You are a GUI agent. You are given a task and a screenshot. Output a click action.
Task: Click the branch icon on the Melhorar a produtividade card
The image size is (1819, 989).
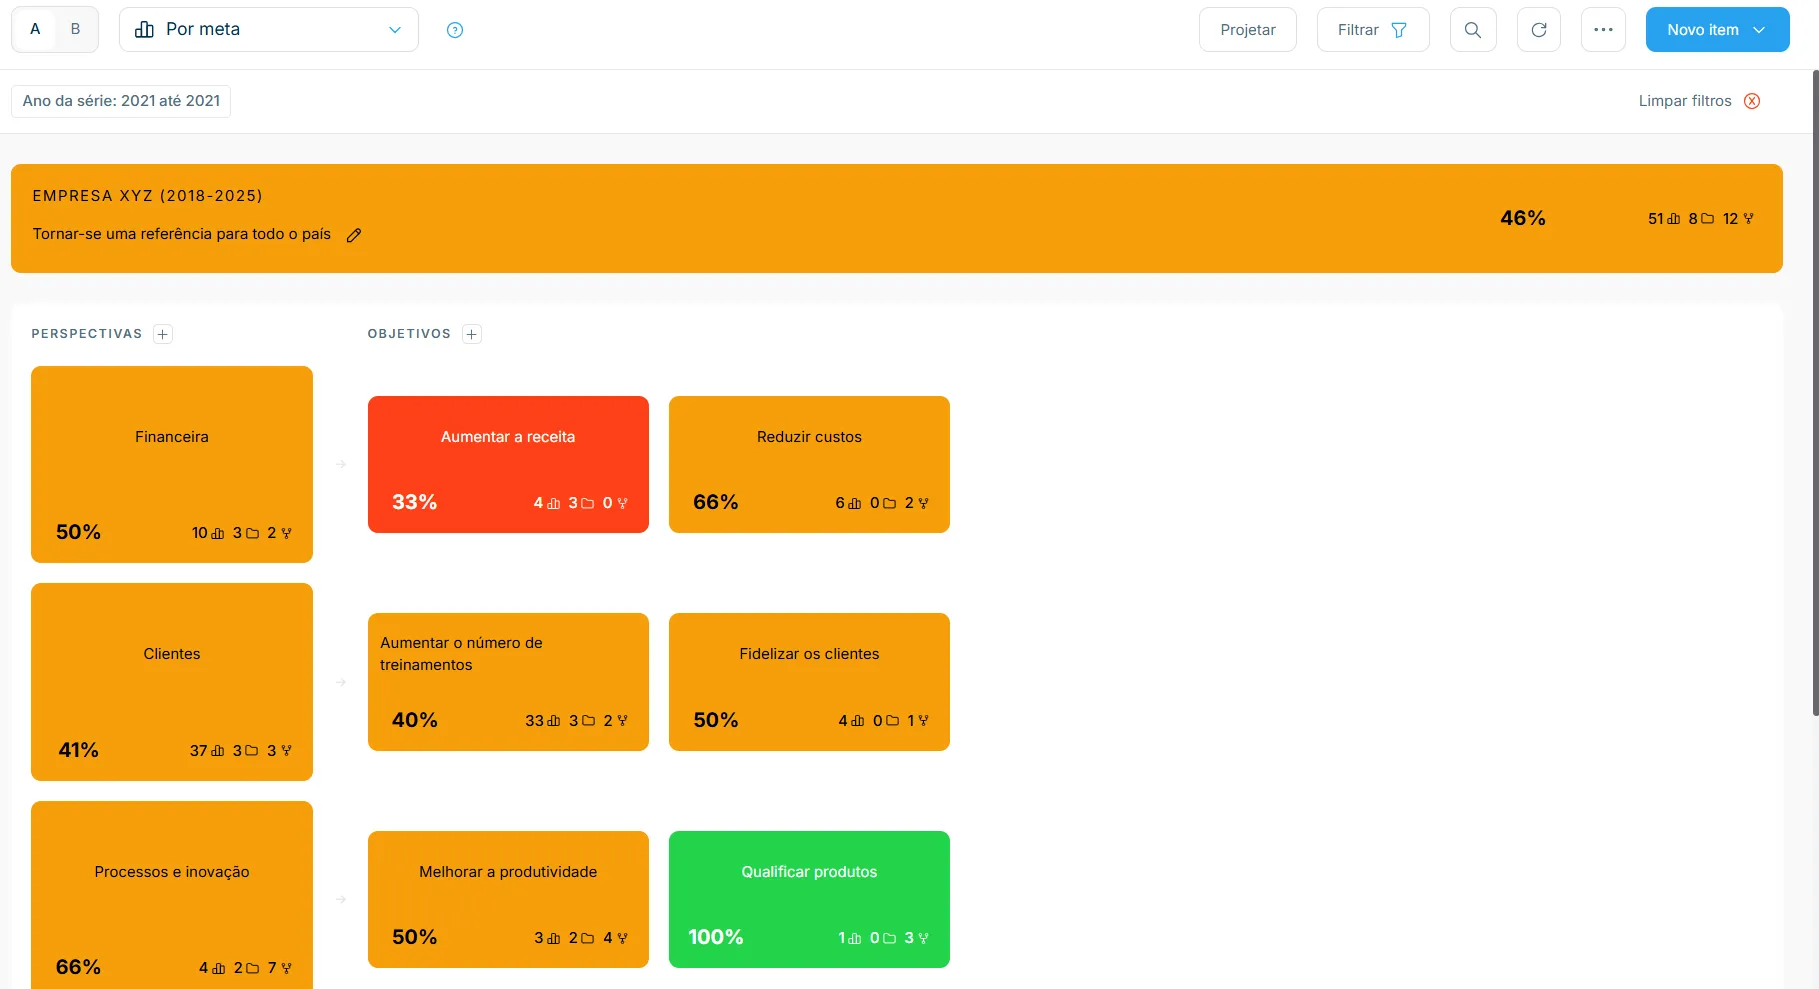[622, 939]
